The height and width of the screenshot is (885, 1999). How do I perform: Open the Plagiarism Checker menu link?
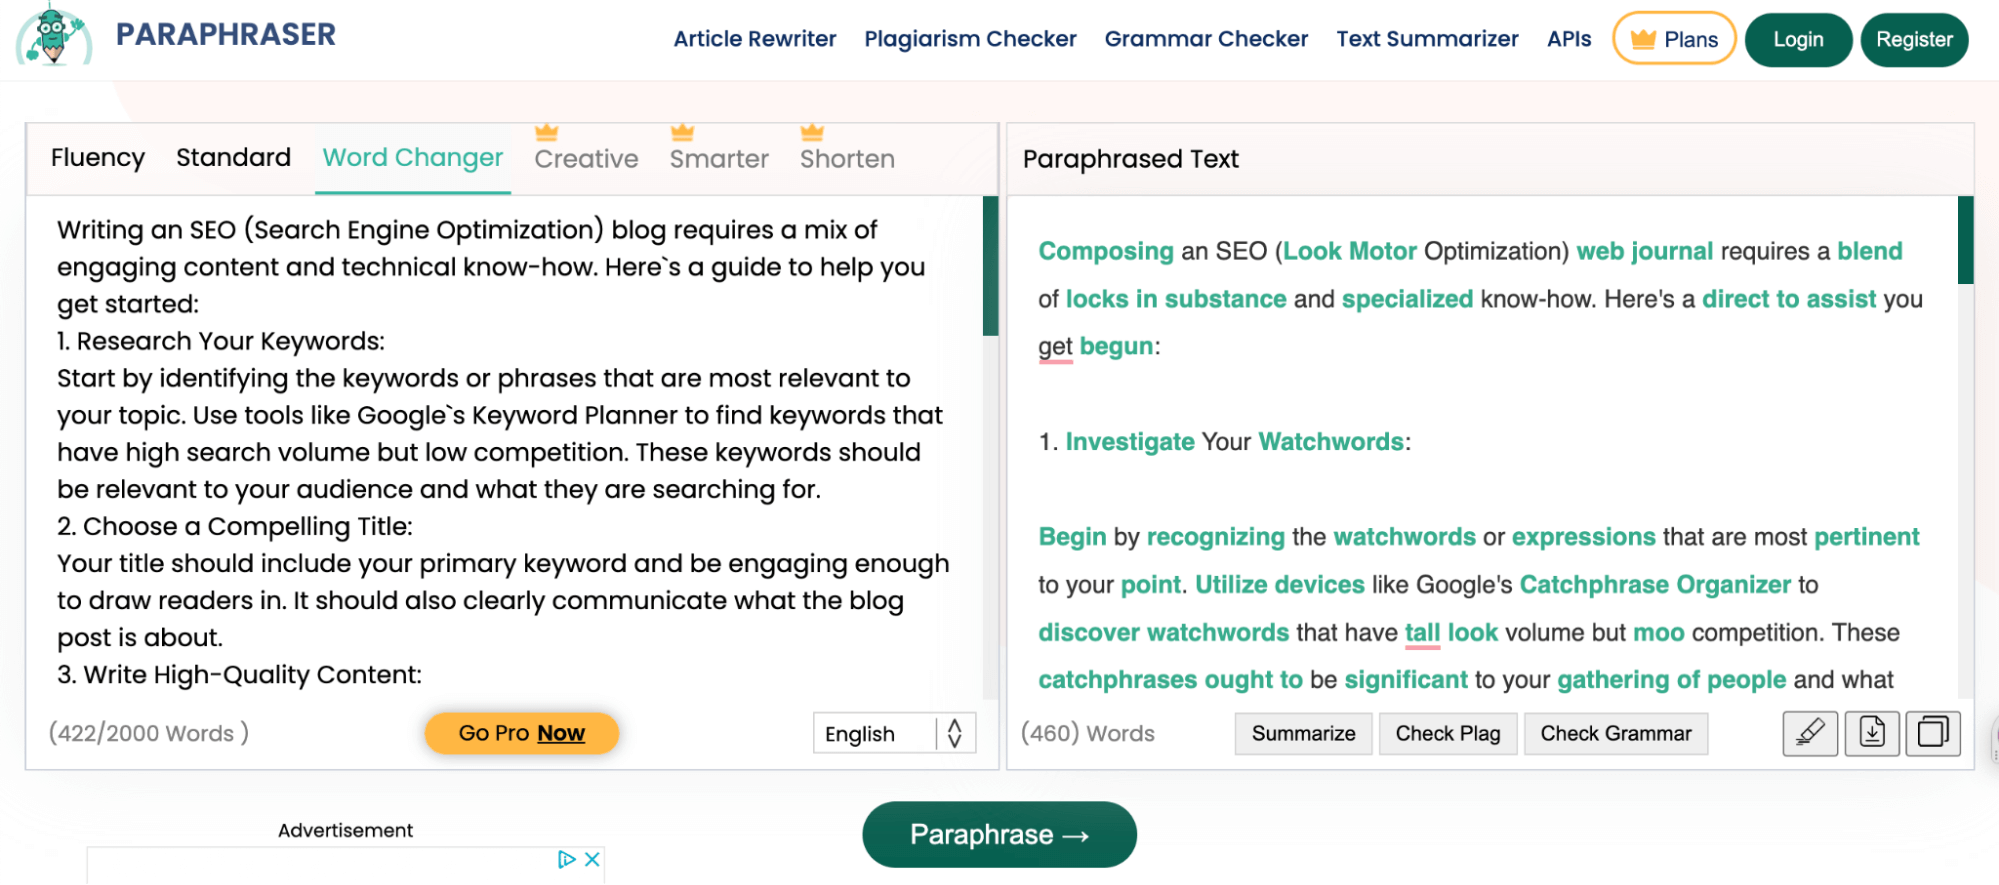click(x=970, y=39)
